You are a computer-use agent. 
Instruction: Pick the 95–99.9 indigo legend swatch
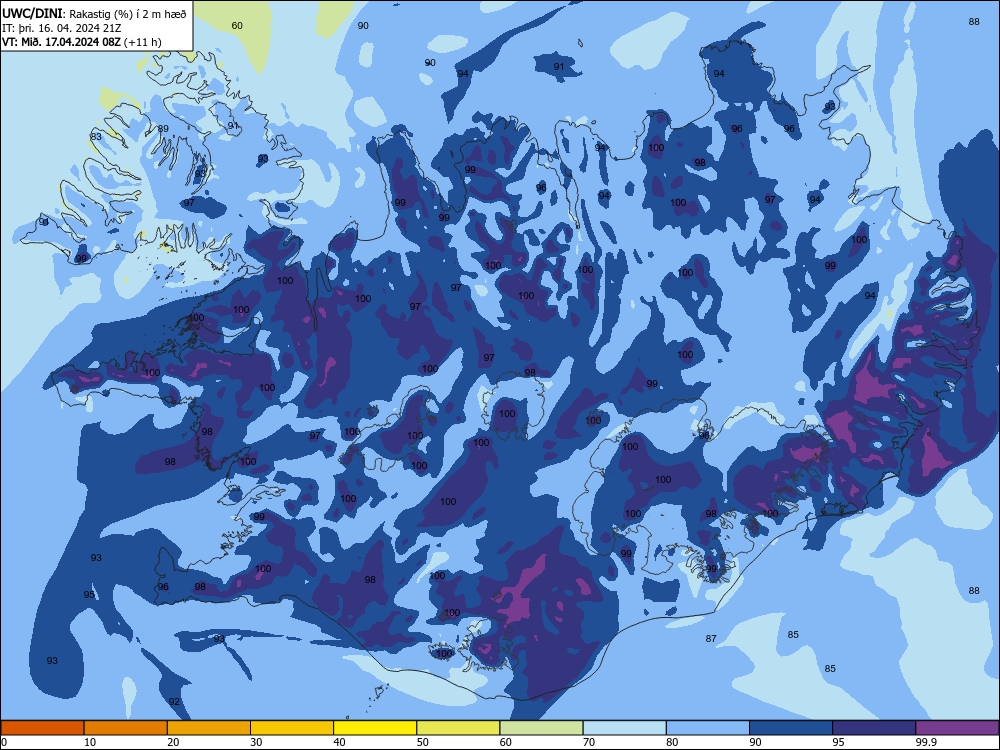click(x=874, y=728)
